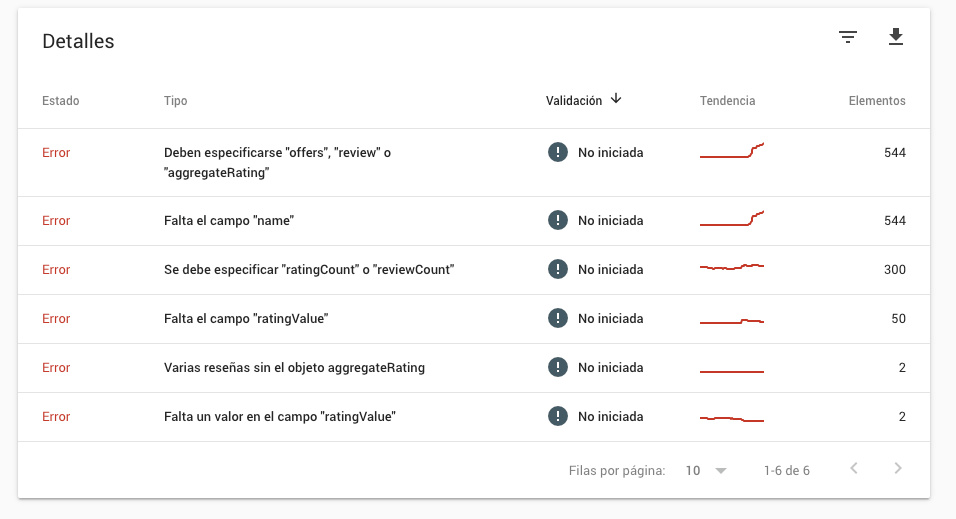Open the rows per page value 10

[x=693, y=470]
